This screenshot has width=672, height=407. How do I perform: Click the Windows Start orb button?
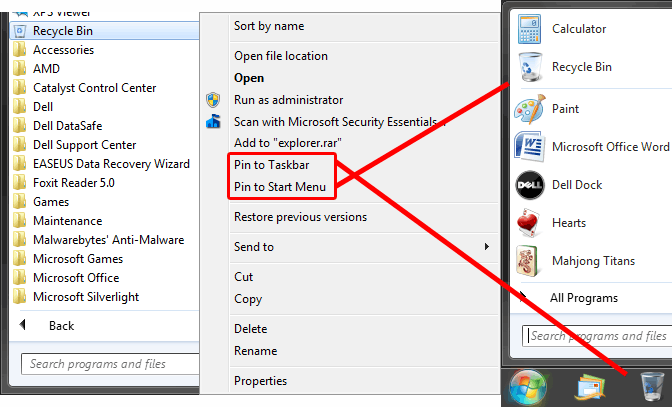click(525, 386)
